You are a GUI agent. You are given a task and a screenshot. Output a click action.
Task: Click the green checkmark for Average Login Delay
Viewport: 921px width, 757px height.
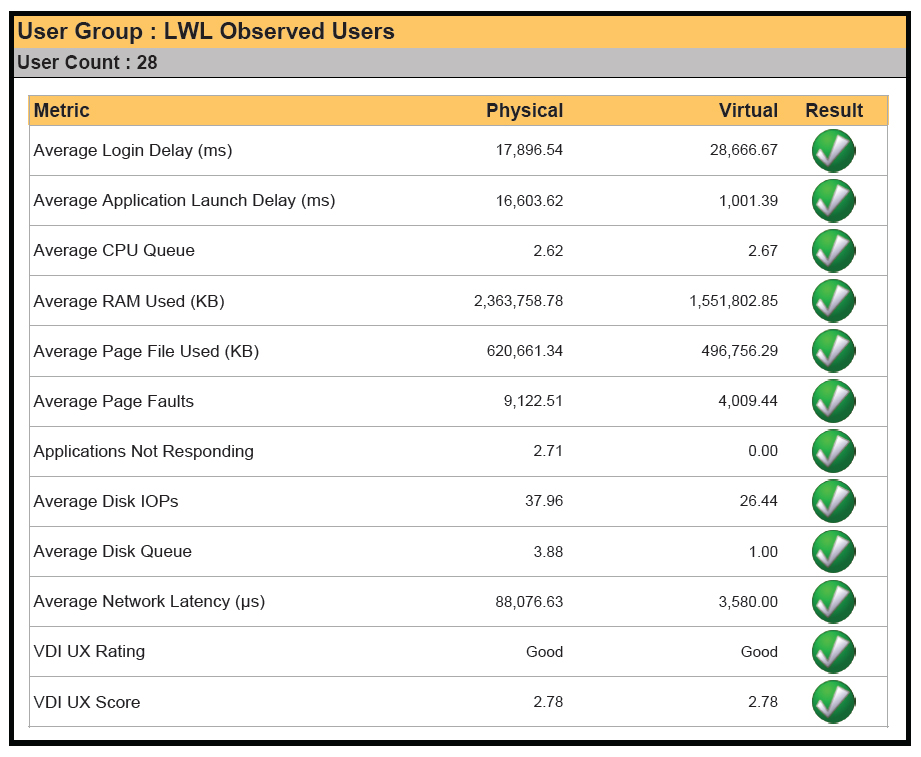coord(833,151)
